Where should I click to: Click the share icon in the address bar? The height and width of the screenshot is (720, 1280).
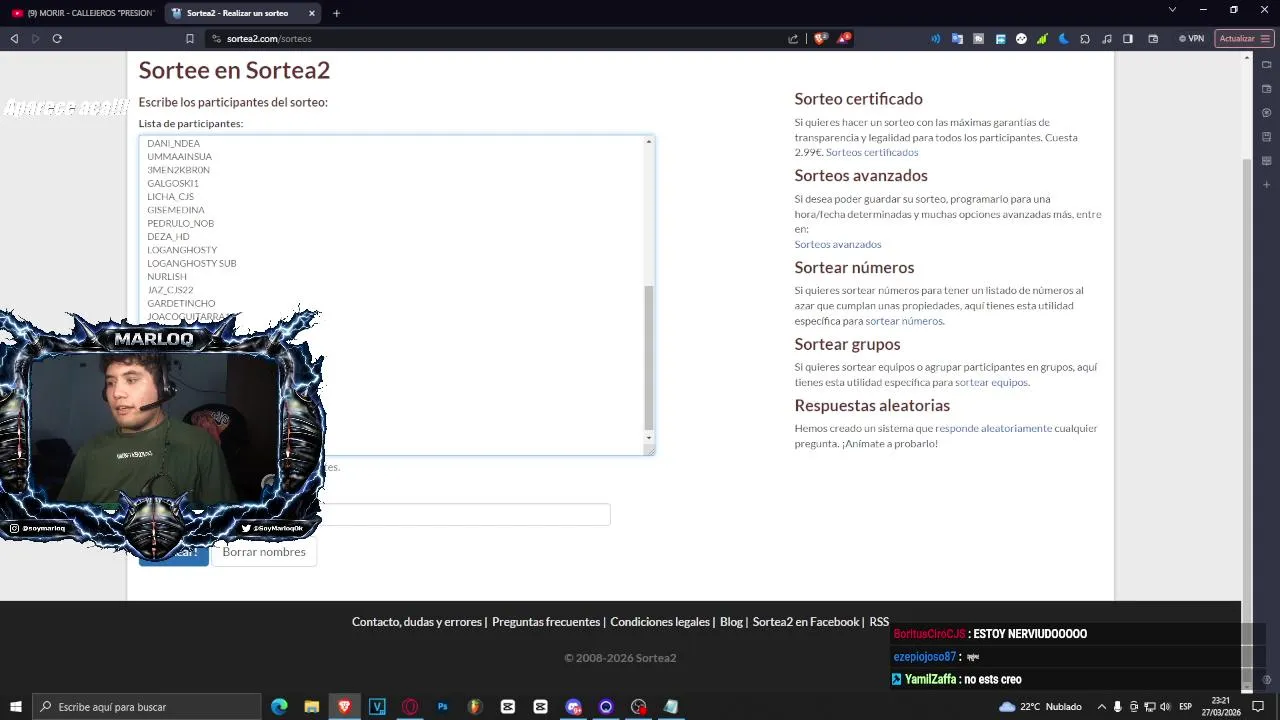793,39
